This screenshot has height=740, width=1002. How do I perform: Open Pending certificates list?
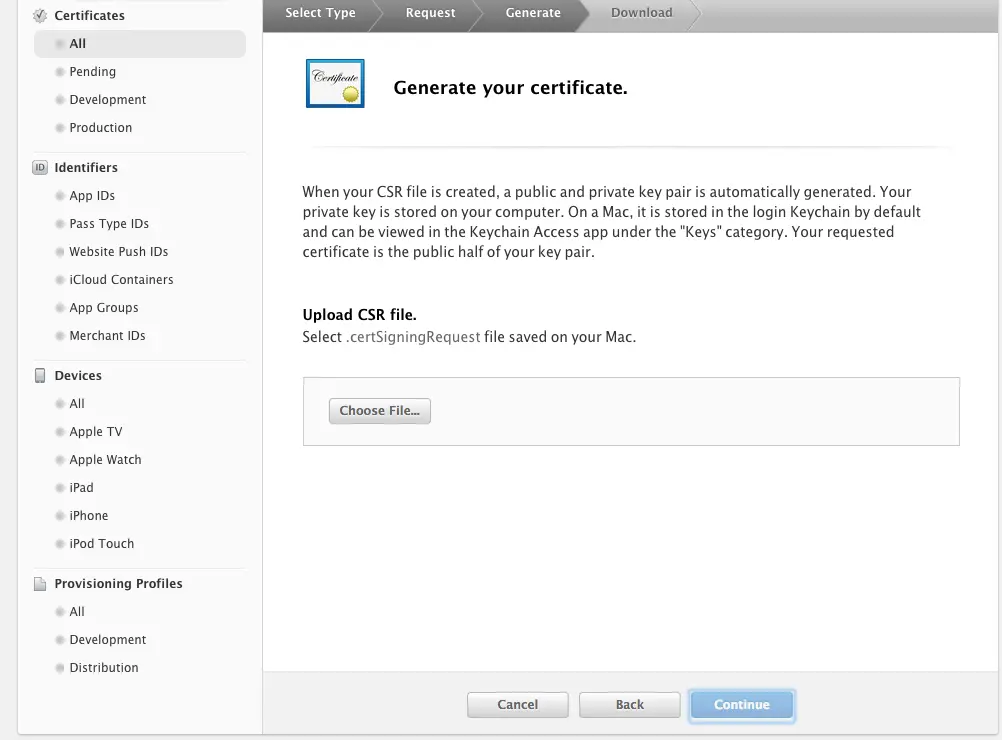(92, 72)
